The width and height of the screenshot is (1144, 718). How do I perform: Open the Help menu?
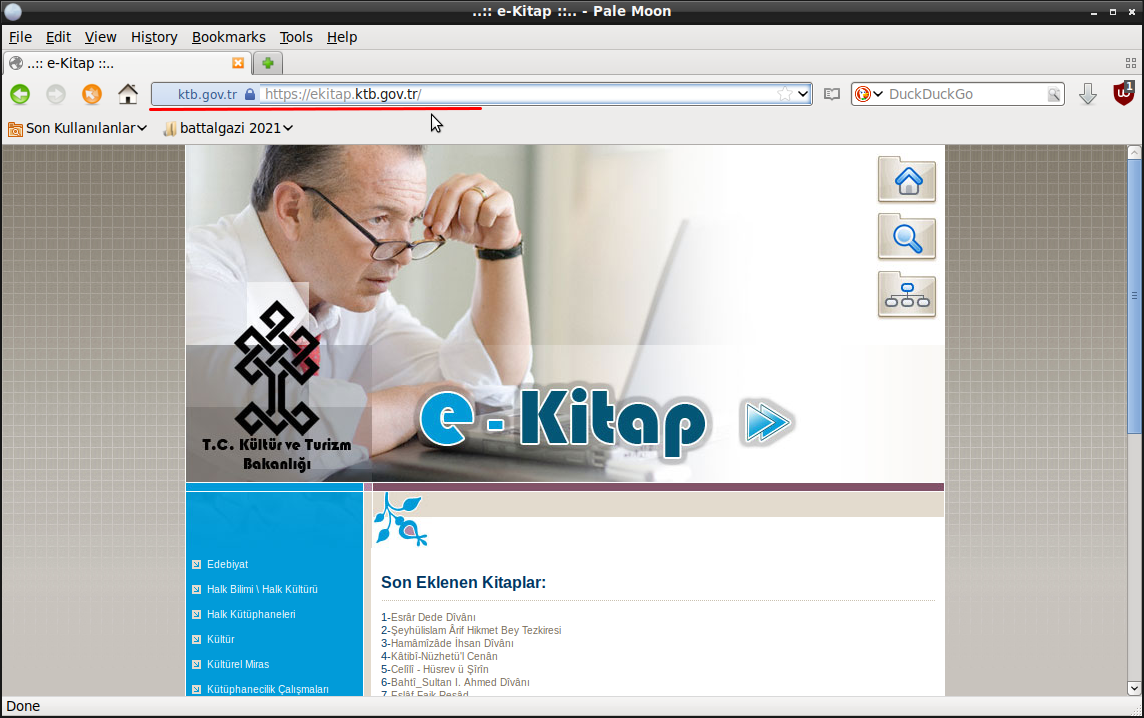[341, 37]
